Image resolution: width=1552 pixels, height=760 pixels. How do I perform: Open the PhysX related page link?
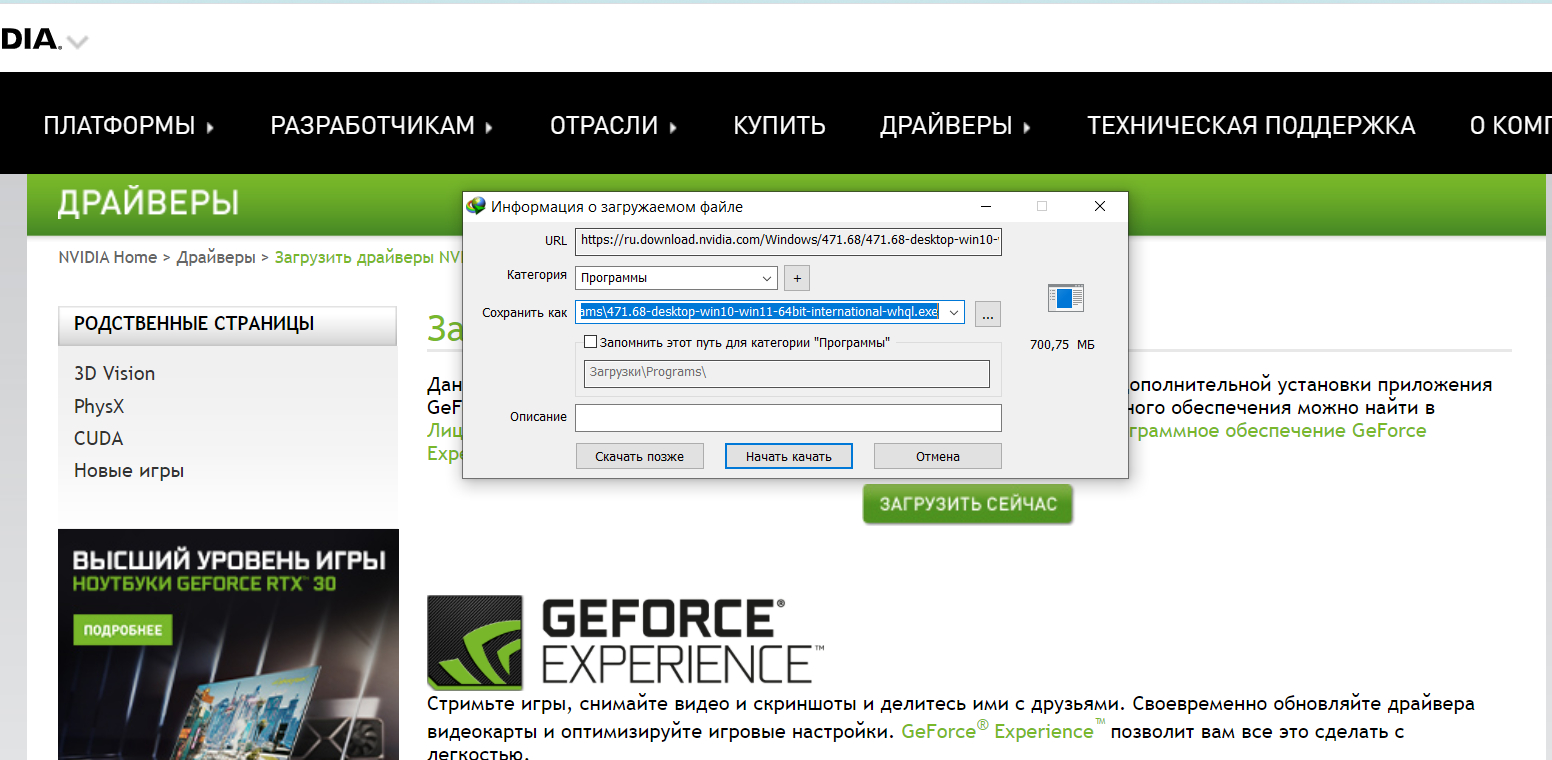point(99,406)
